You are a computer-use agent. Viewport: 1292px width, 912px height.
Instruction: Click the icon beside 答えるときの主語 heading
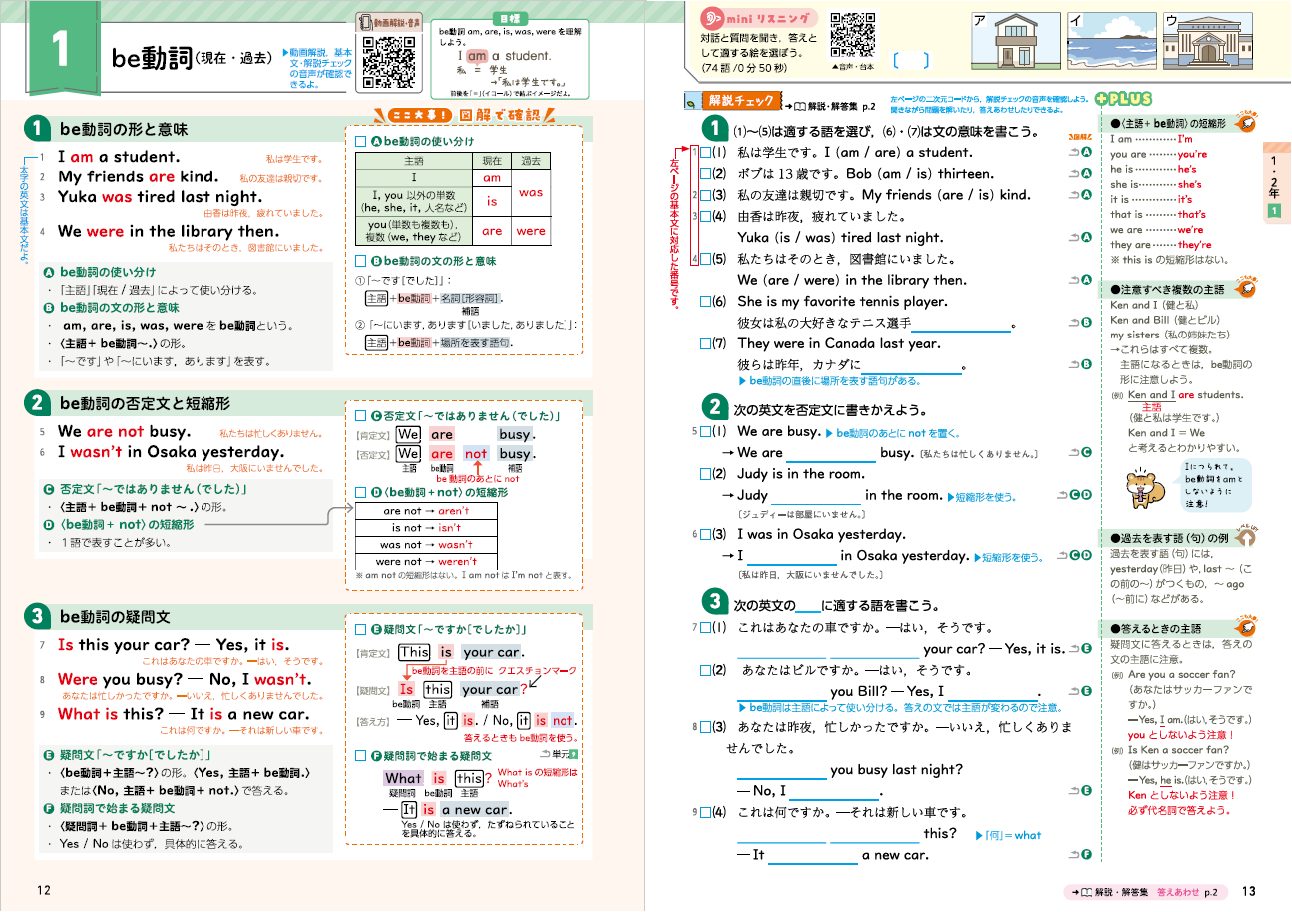coord(1246,627)
